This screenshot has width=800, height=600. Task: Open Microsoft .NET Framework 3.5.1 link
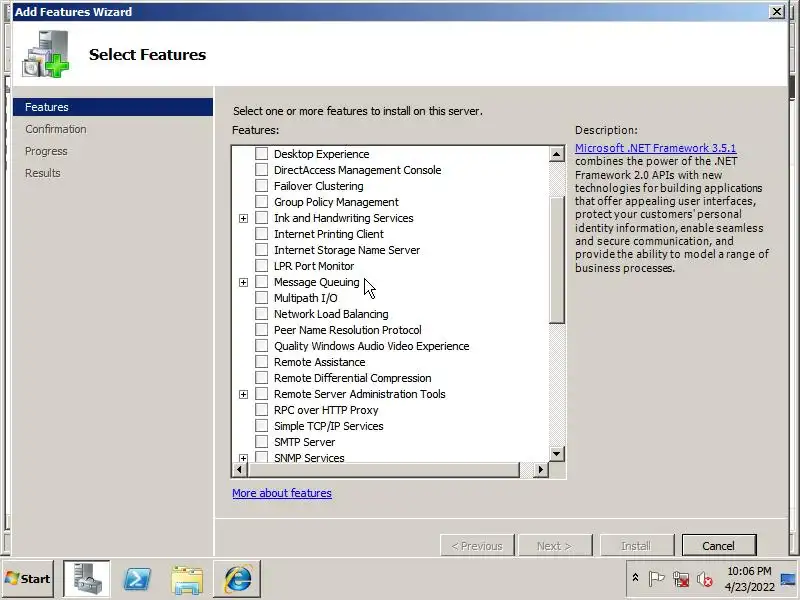(x=655, y=148)
